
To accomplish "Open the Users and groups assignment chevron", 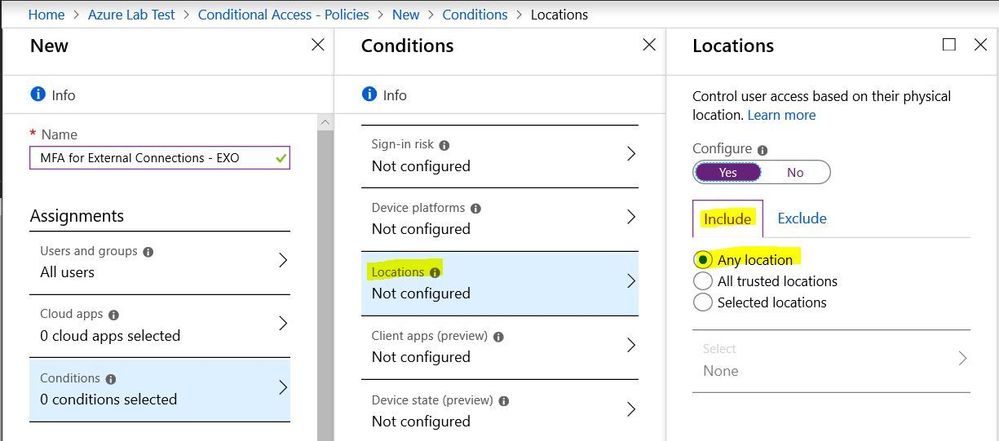I will click(x=283, y=260).
